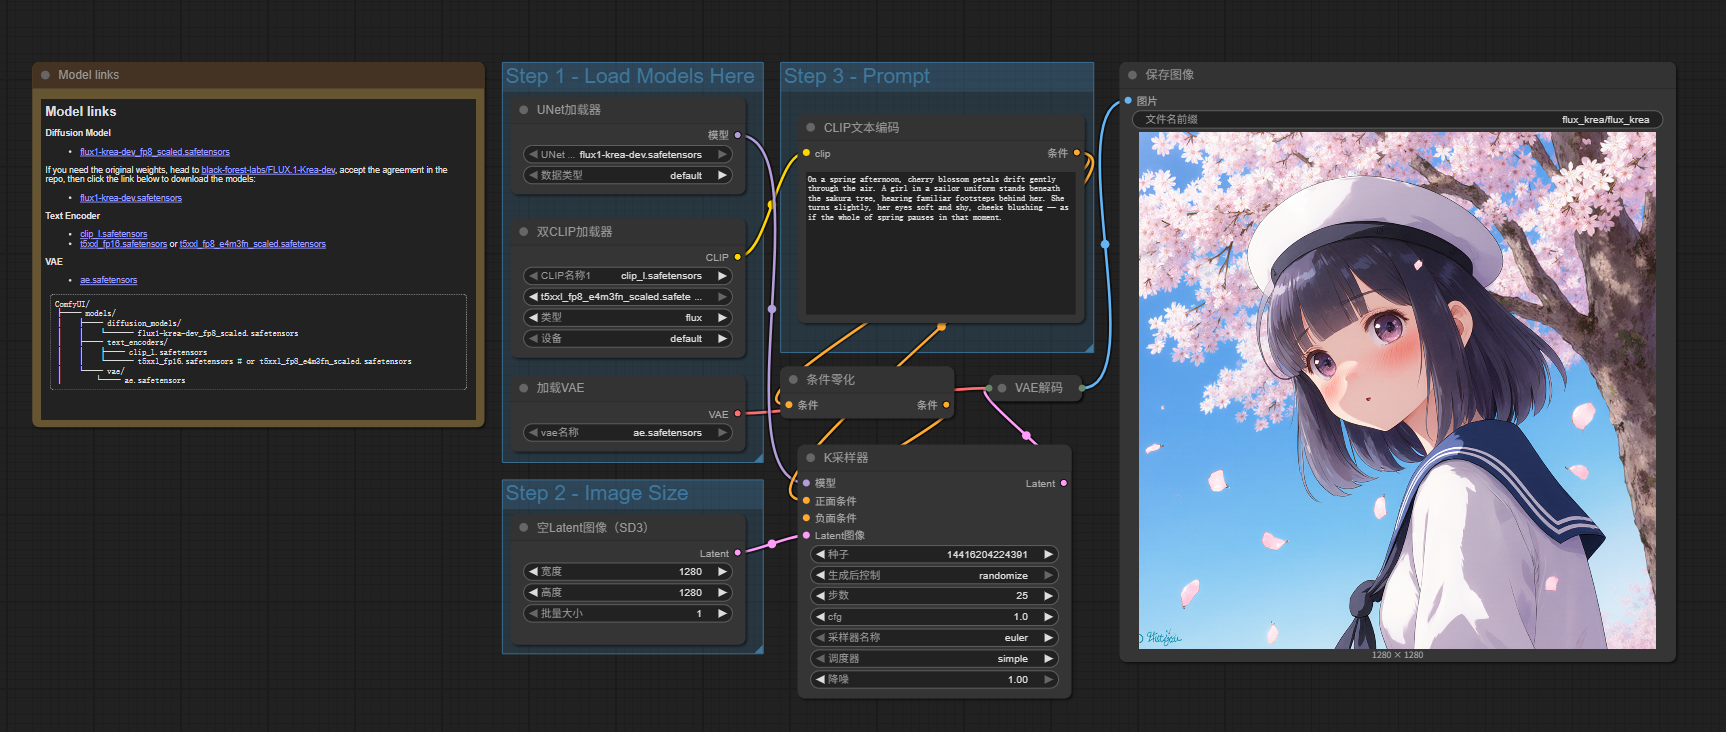Select the Step 1 - Load Models Here group title

[x=630, y=76]
